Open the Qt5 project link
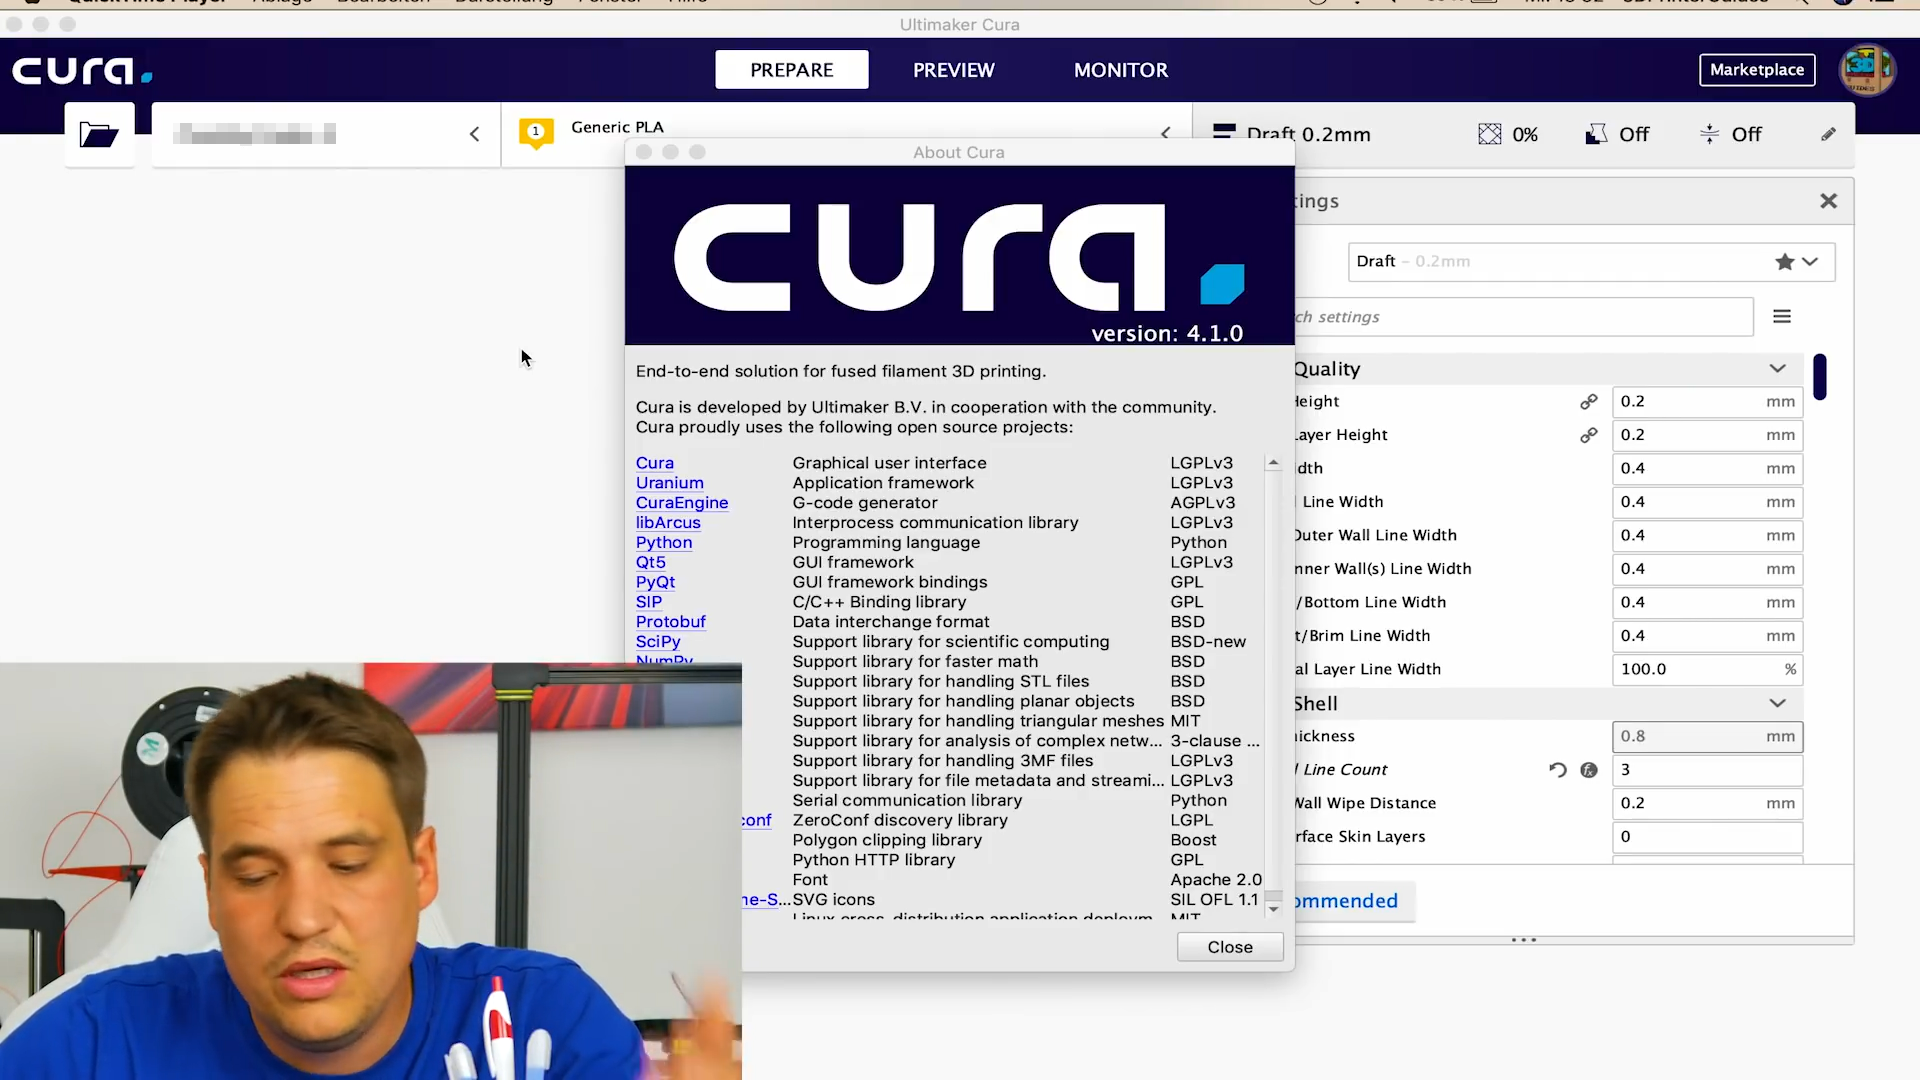The height and width of the screenshot is (1080, 1920). [x=651, y=563]
